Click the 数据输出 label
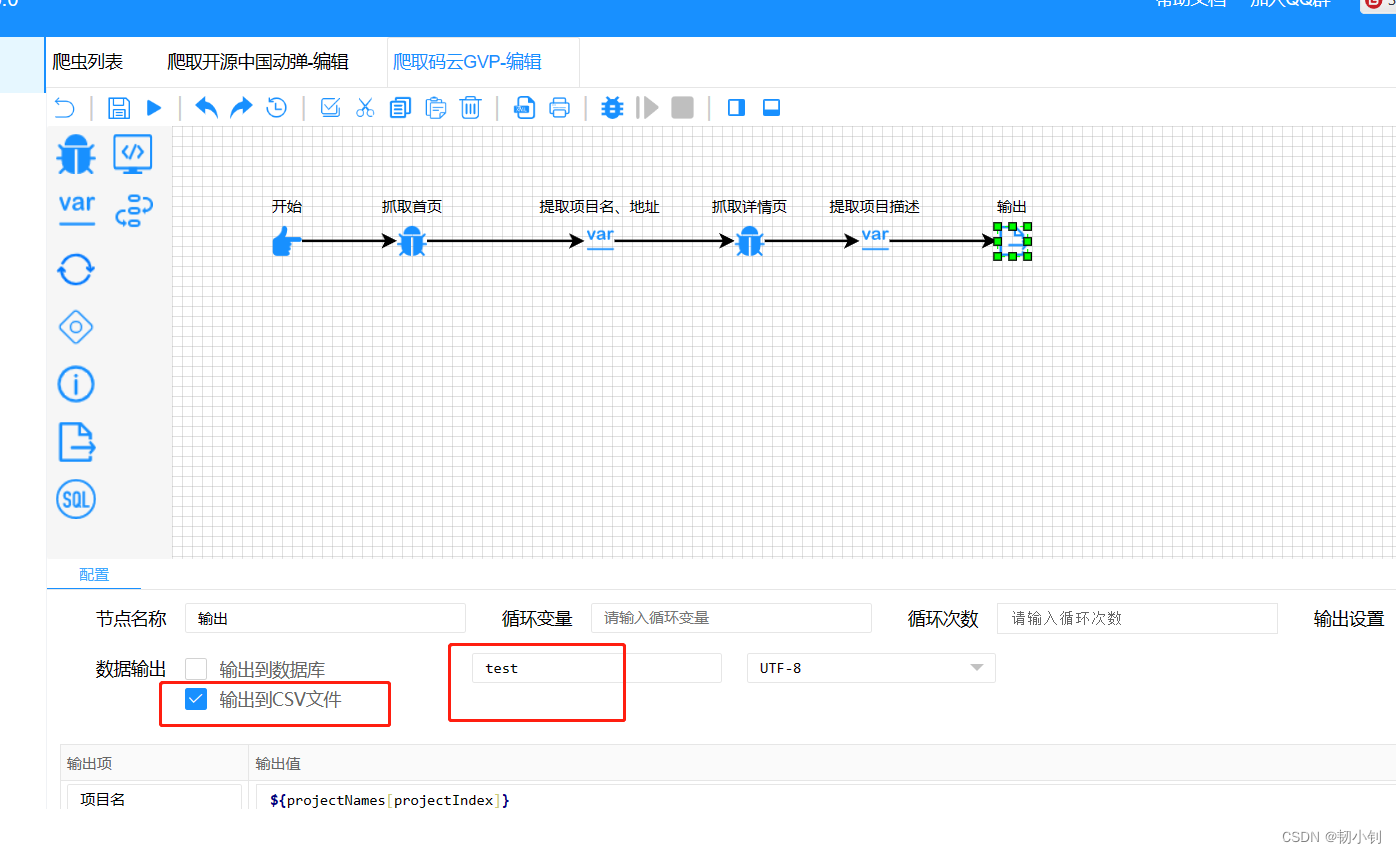The image size is (1396, 854). pos(131,669)
